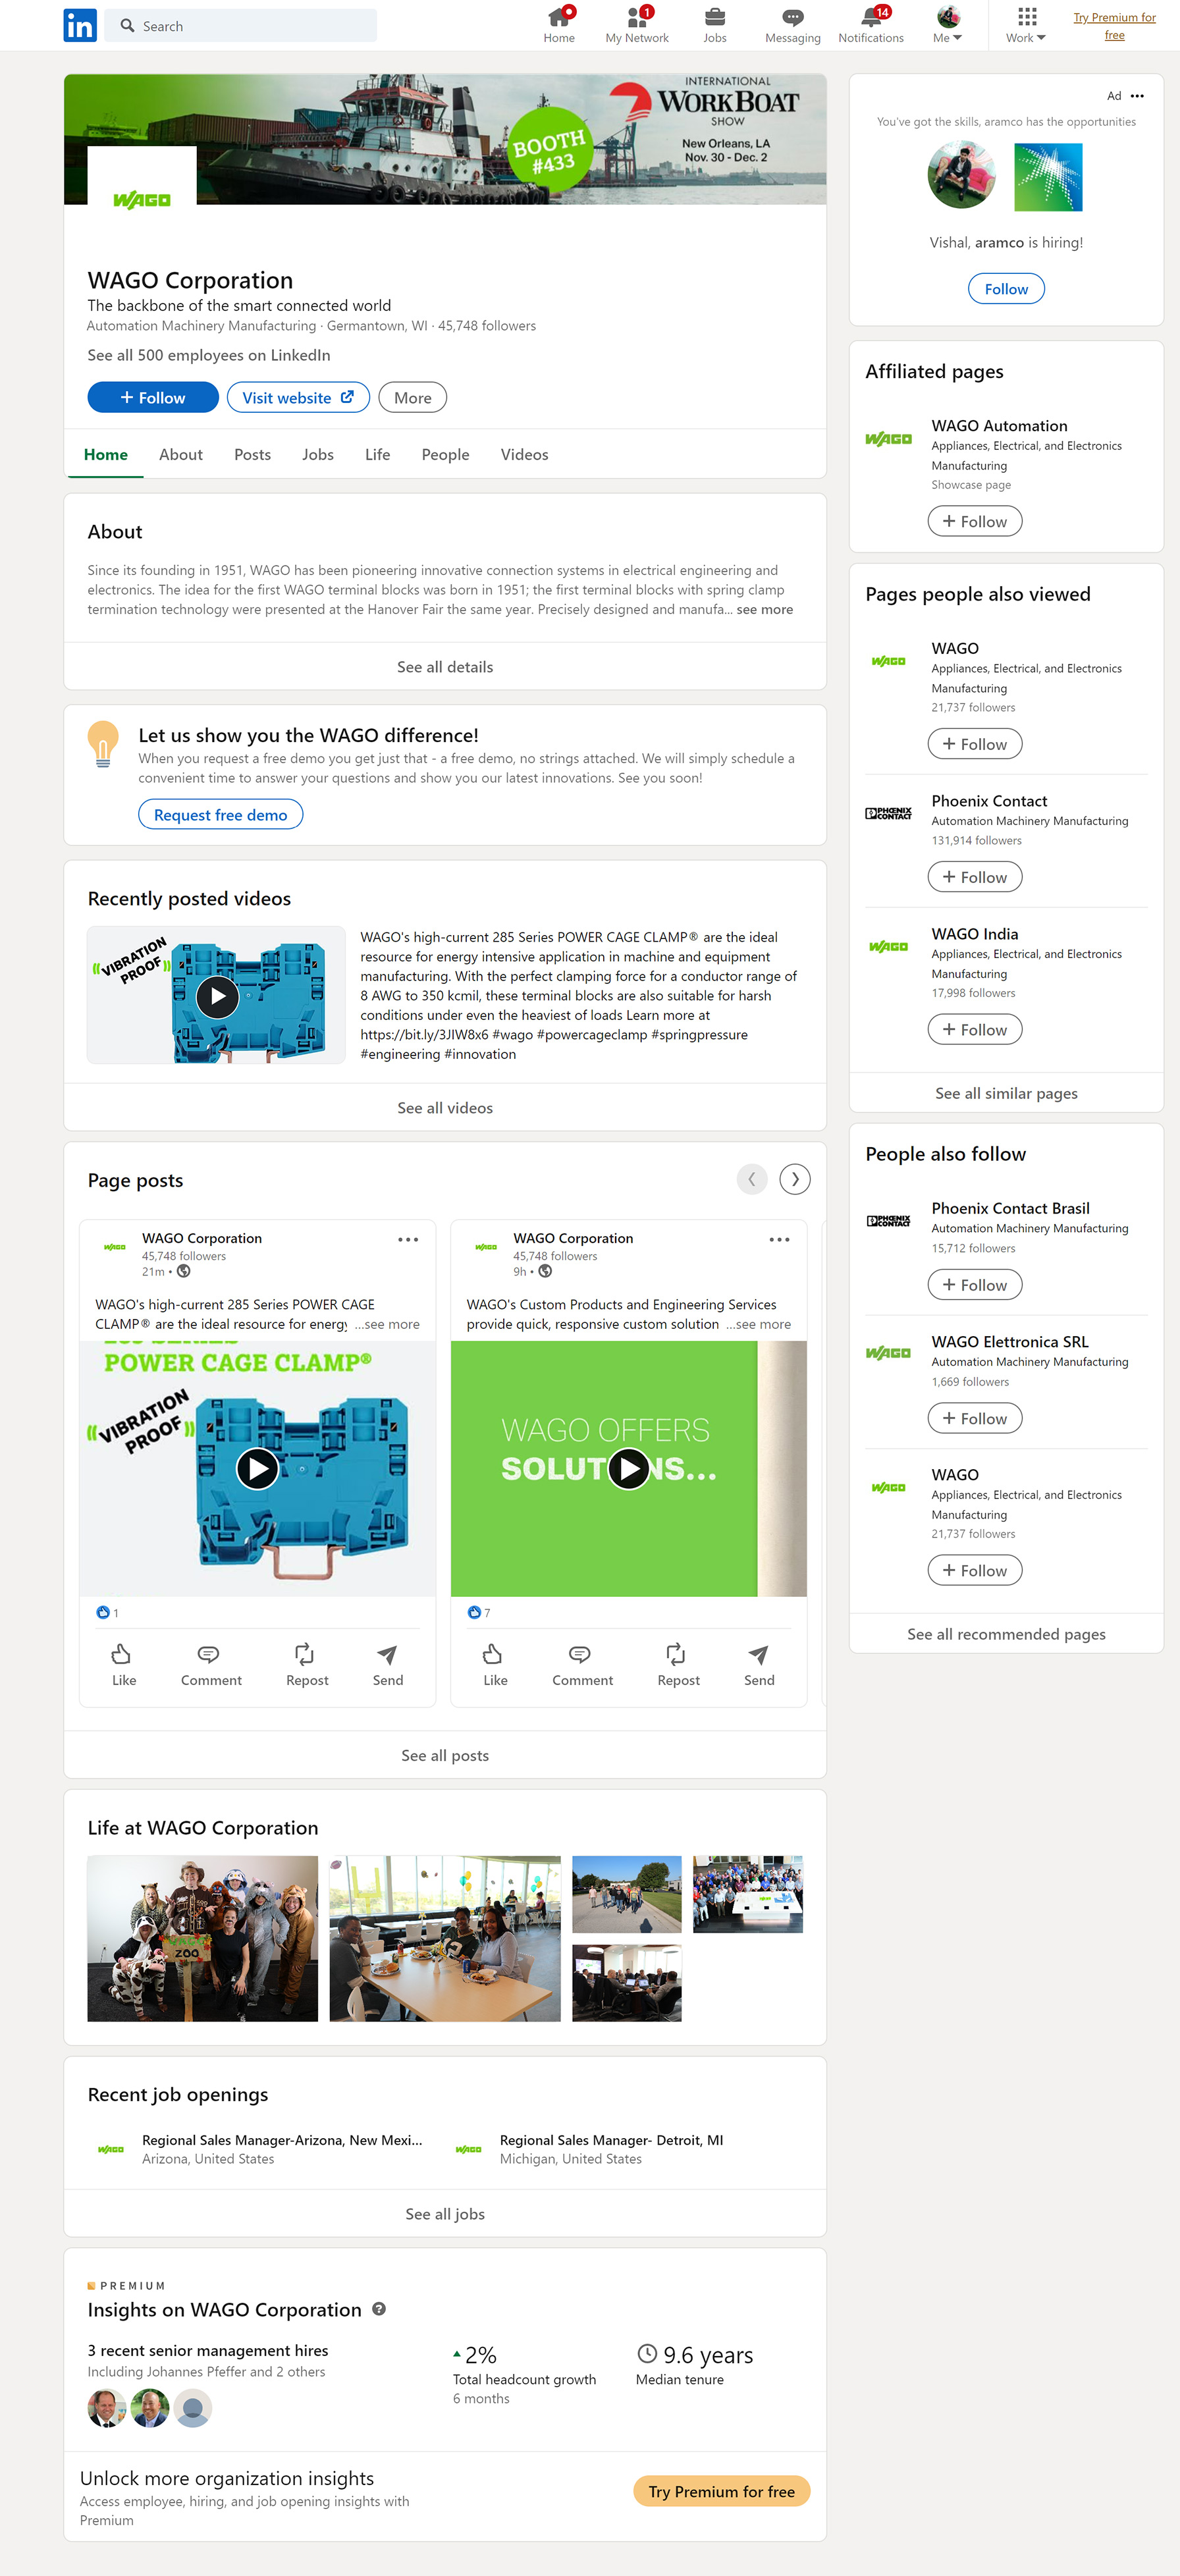Switch to the Jobs tab
The image size is (1180, 2576).
click(x=318, y=454)
